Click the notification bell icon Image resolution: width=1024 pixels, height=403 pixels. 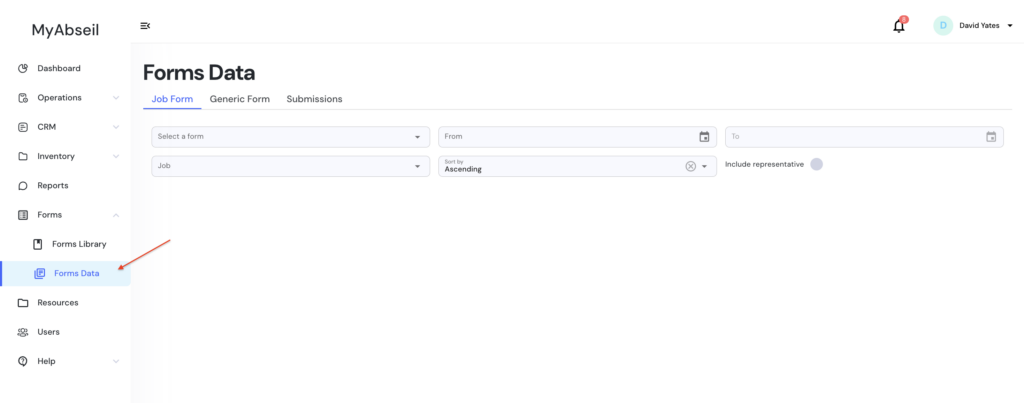[898, 26]
